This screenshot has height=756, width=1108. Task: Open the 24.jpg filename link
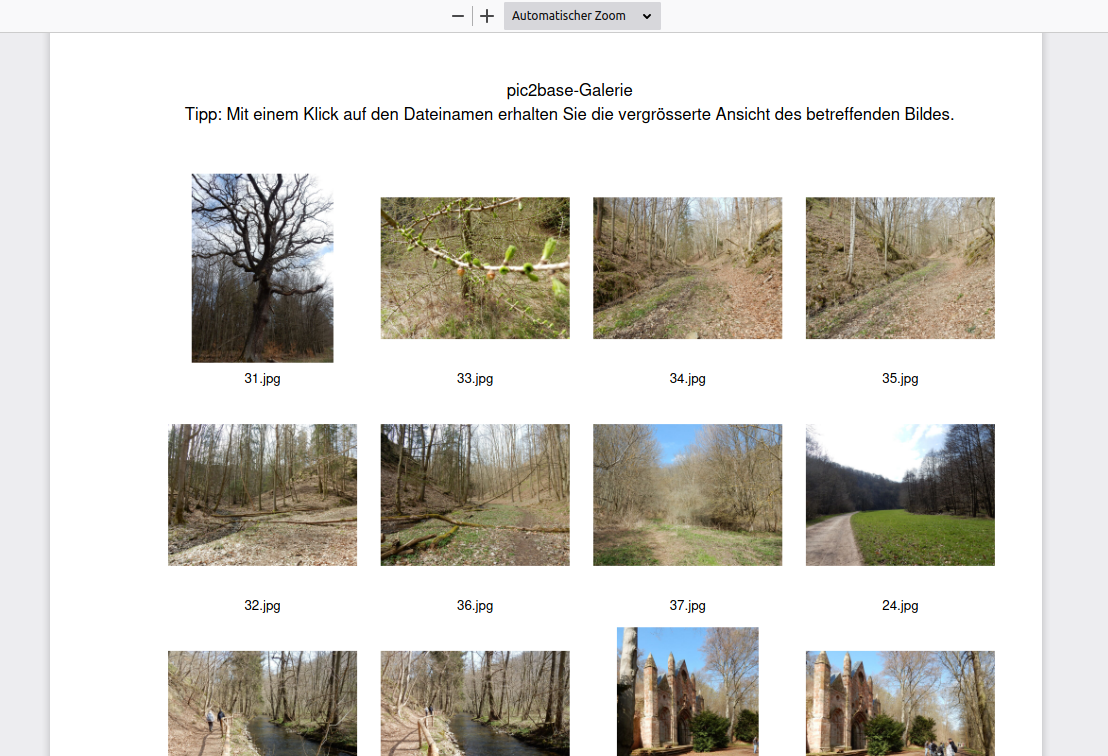click(900, 606)
